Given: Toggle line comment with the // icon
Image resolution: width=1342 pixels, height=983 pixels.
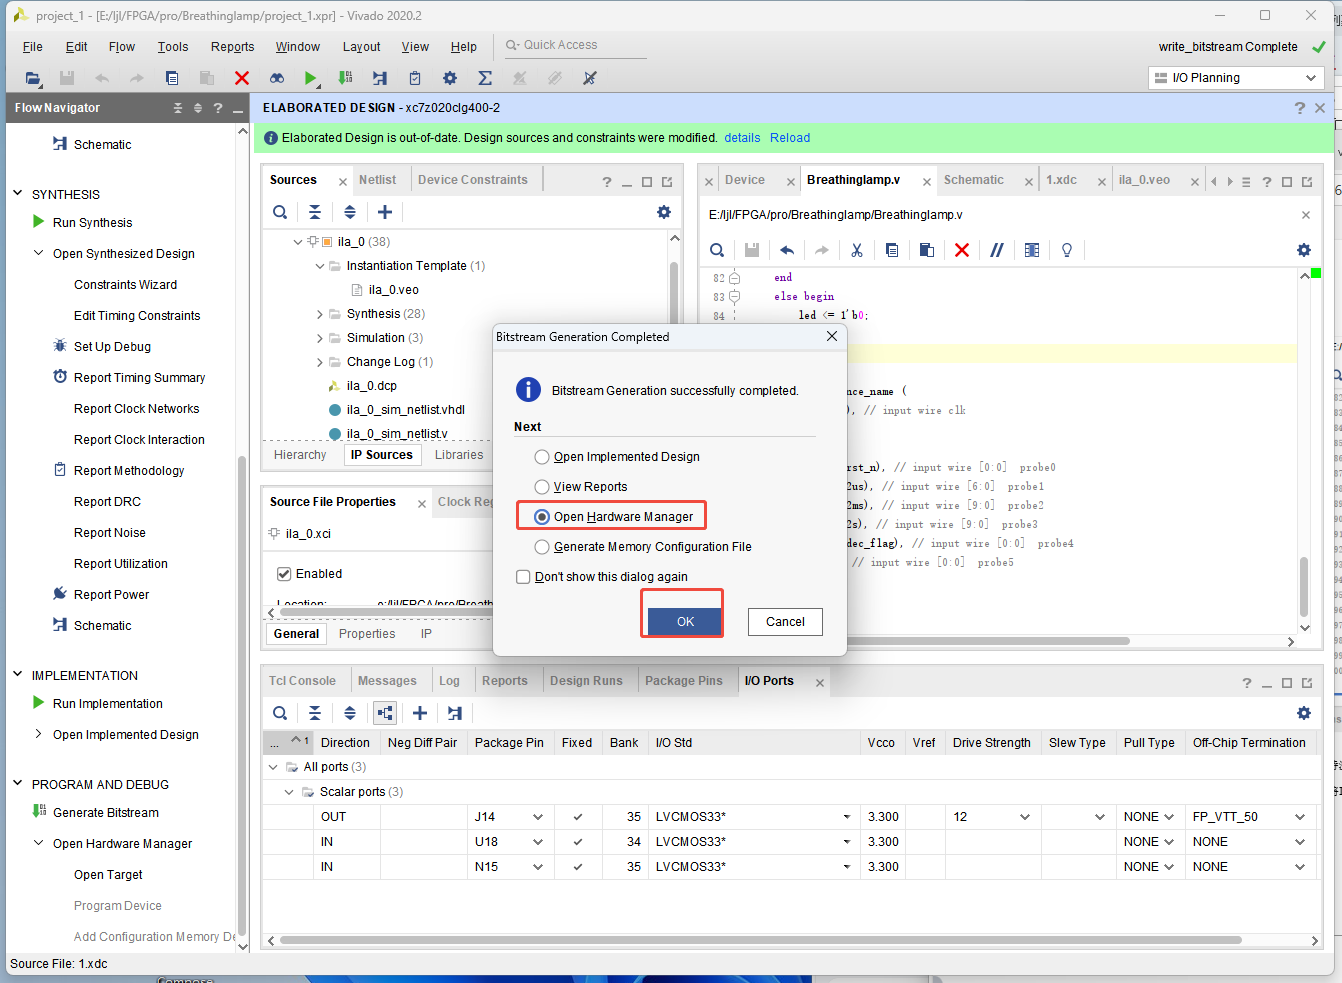Looking at the screenshot, I should (x=997, y=250).
